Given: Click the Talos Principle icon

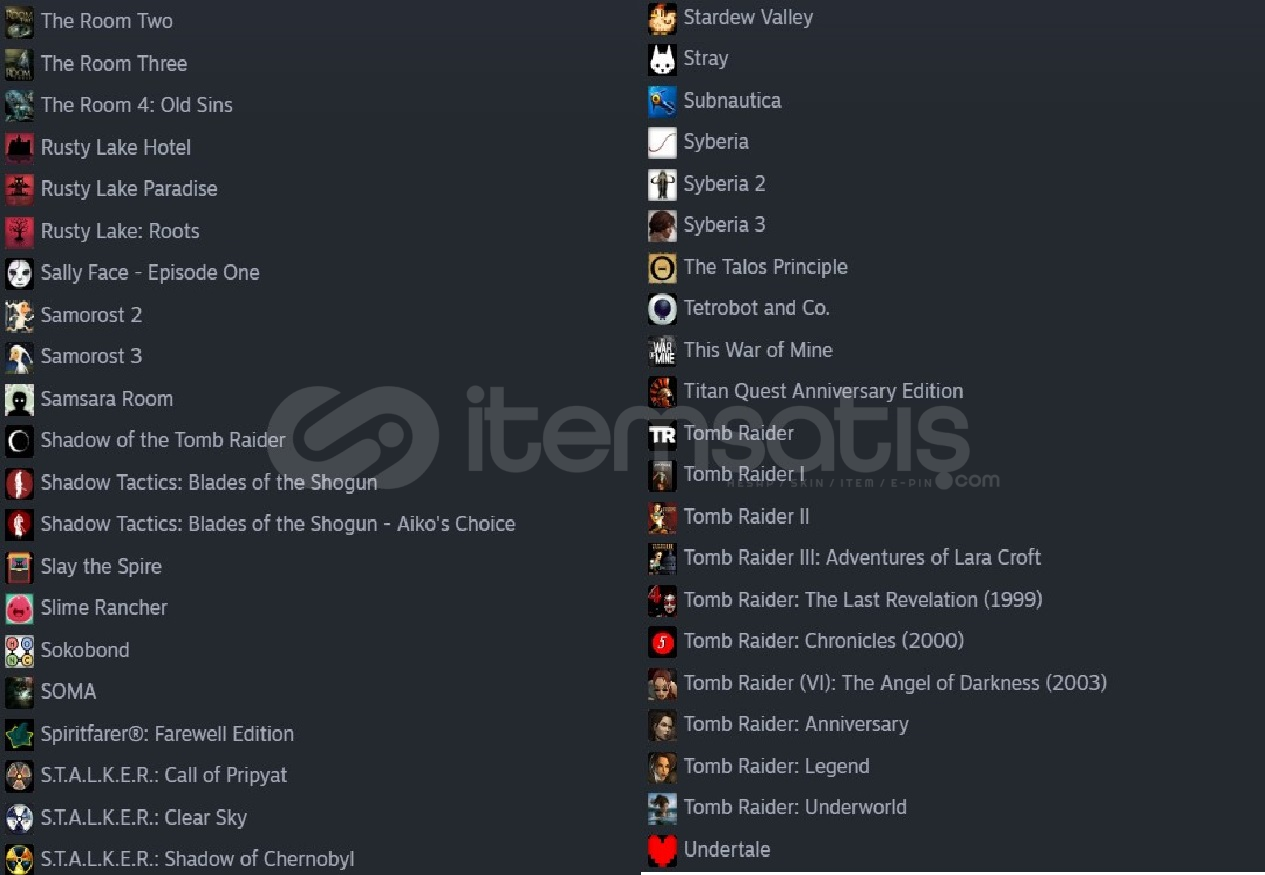Looking at the screenshot, I should (662, 267).
